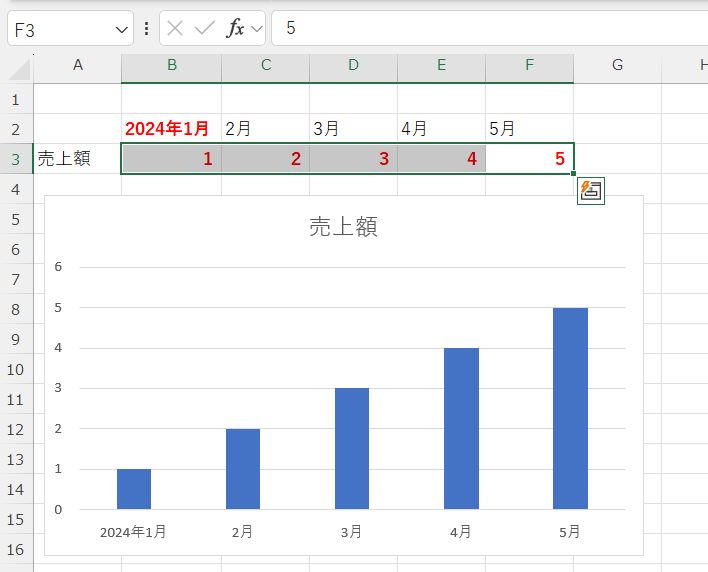Image resolution: width=708 pixels, height=572 pixels.
Task: Select column B header
Action: point(172,65)
